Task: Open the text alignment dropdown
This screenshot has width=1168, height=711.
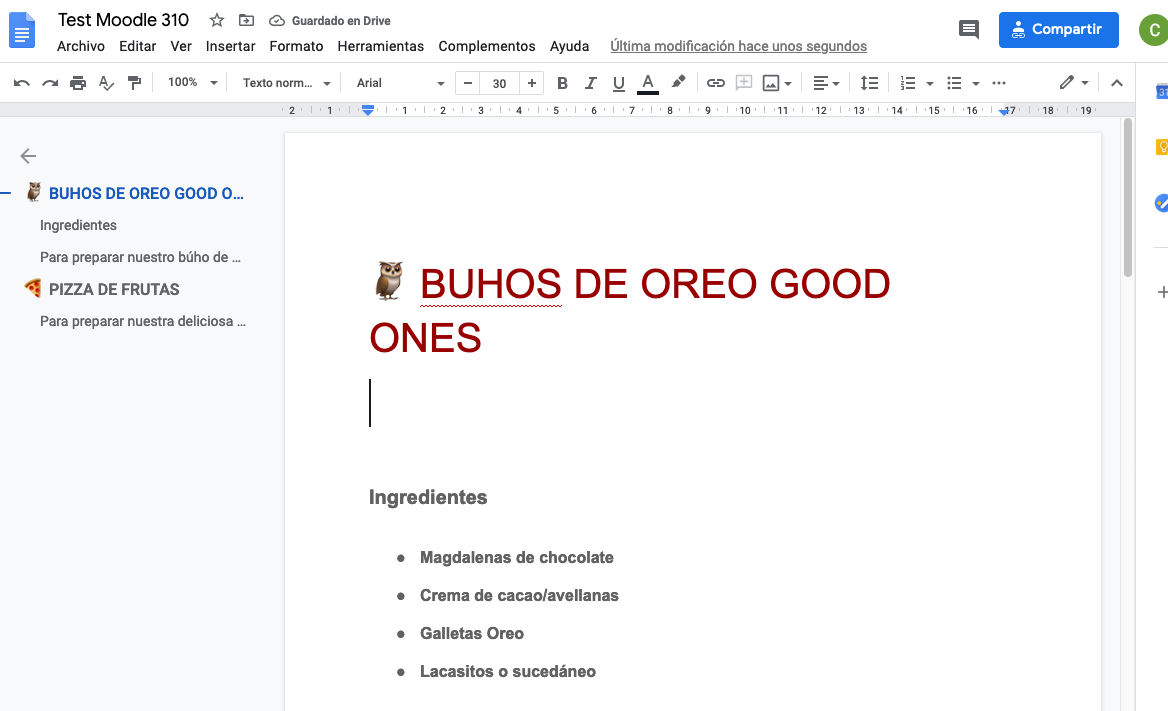Action: click(x=826, y=83)
